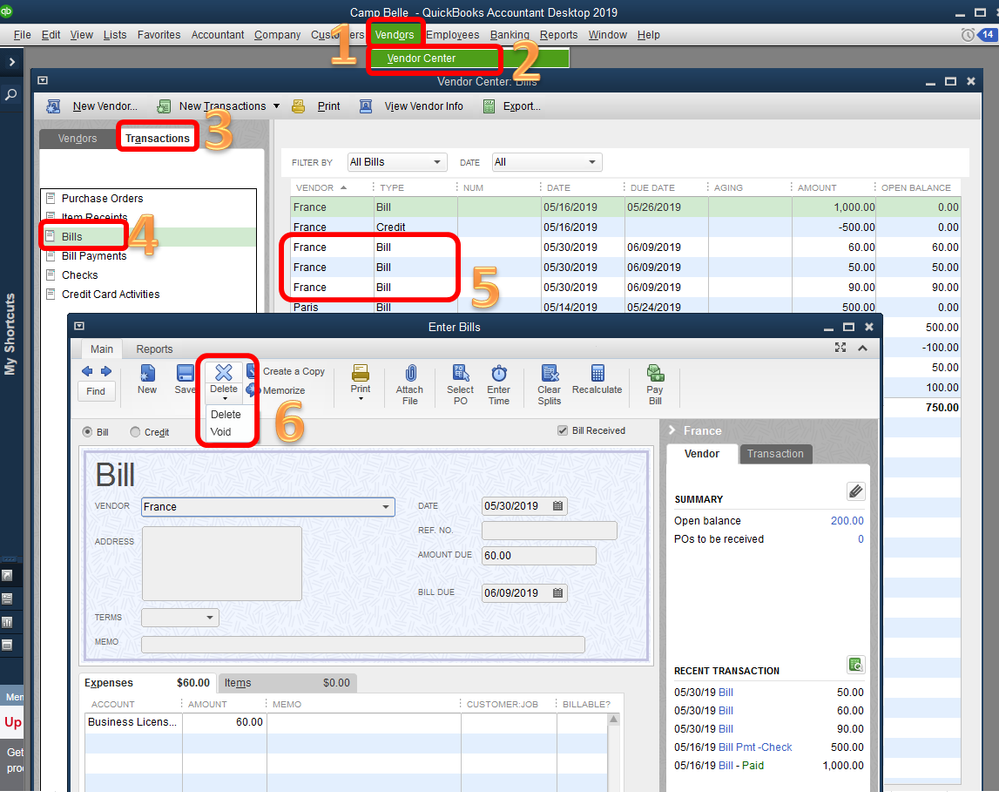Open the TERMS dropdown
This screenshot has width=999, height=792.
(x=180, y=617)
